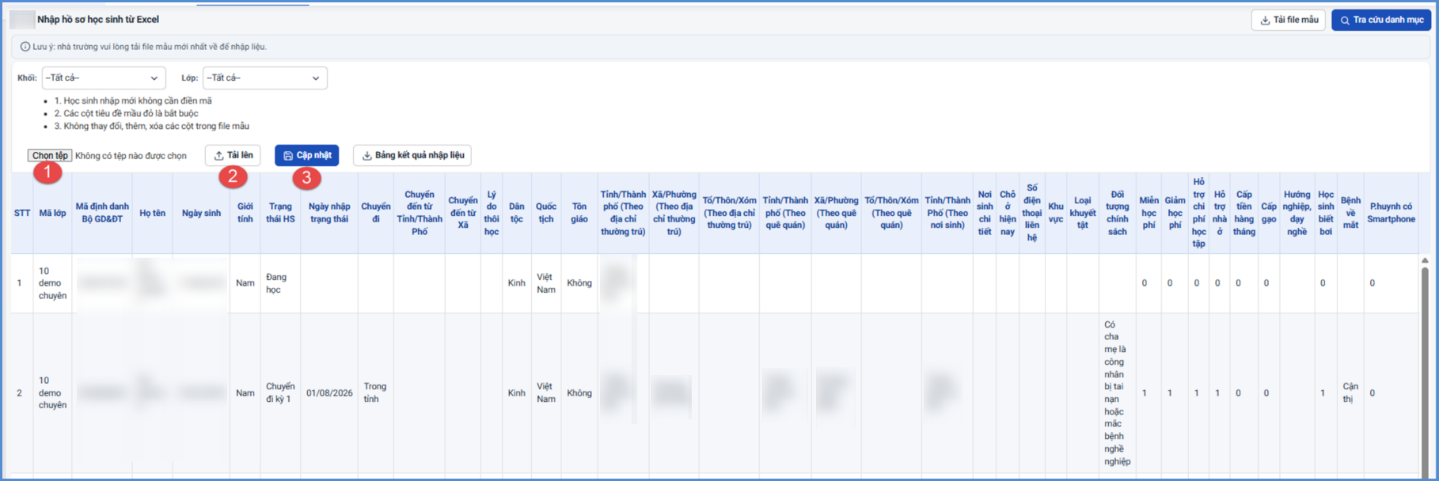The width and height of the screenshot is (1439, 481).
Task: Click floppy disk icon in Cập nhật
Action: pos(288,156)
